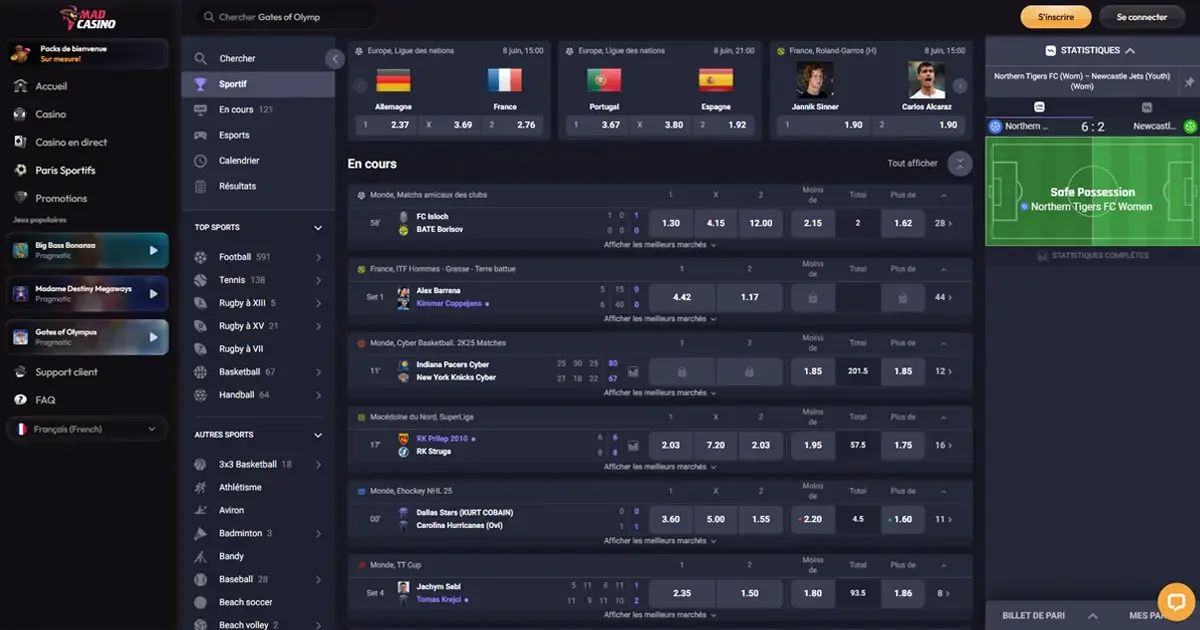Pin the Northern Tigers match statistics
This screenshot has height=630, width=1200.
pyautogui.click(x=1189, y=82)
